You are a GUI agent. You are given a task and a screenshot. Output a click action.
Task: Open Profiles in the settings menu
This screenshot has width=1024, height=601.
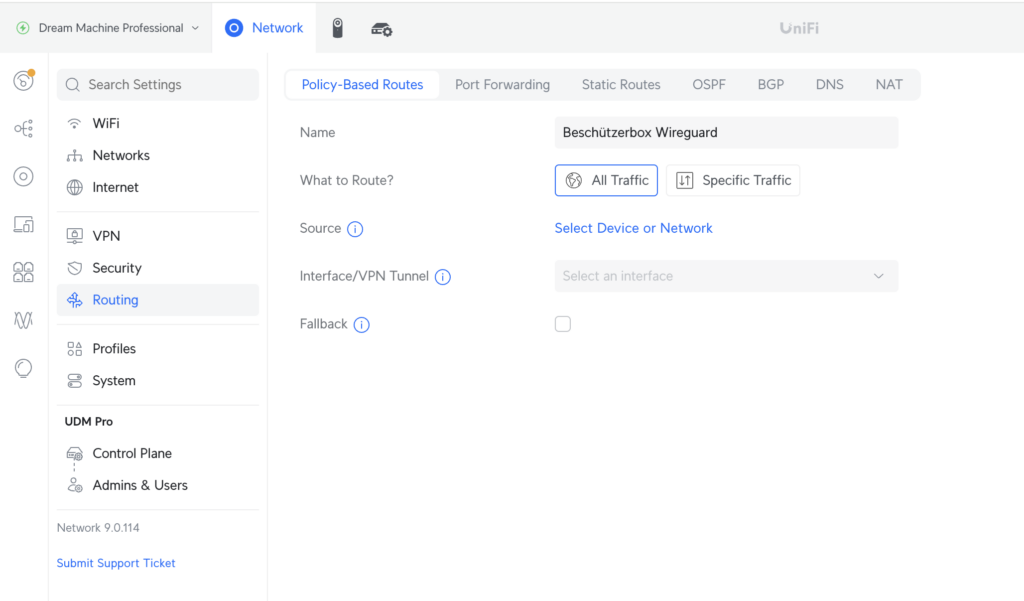pyautogui.click(x=114, y=348)
